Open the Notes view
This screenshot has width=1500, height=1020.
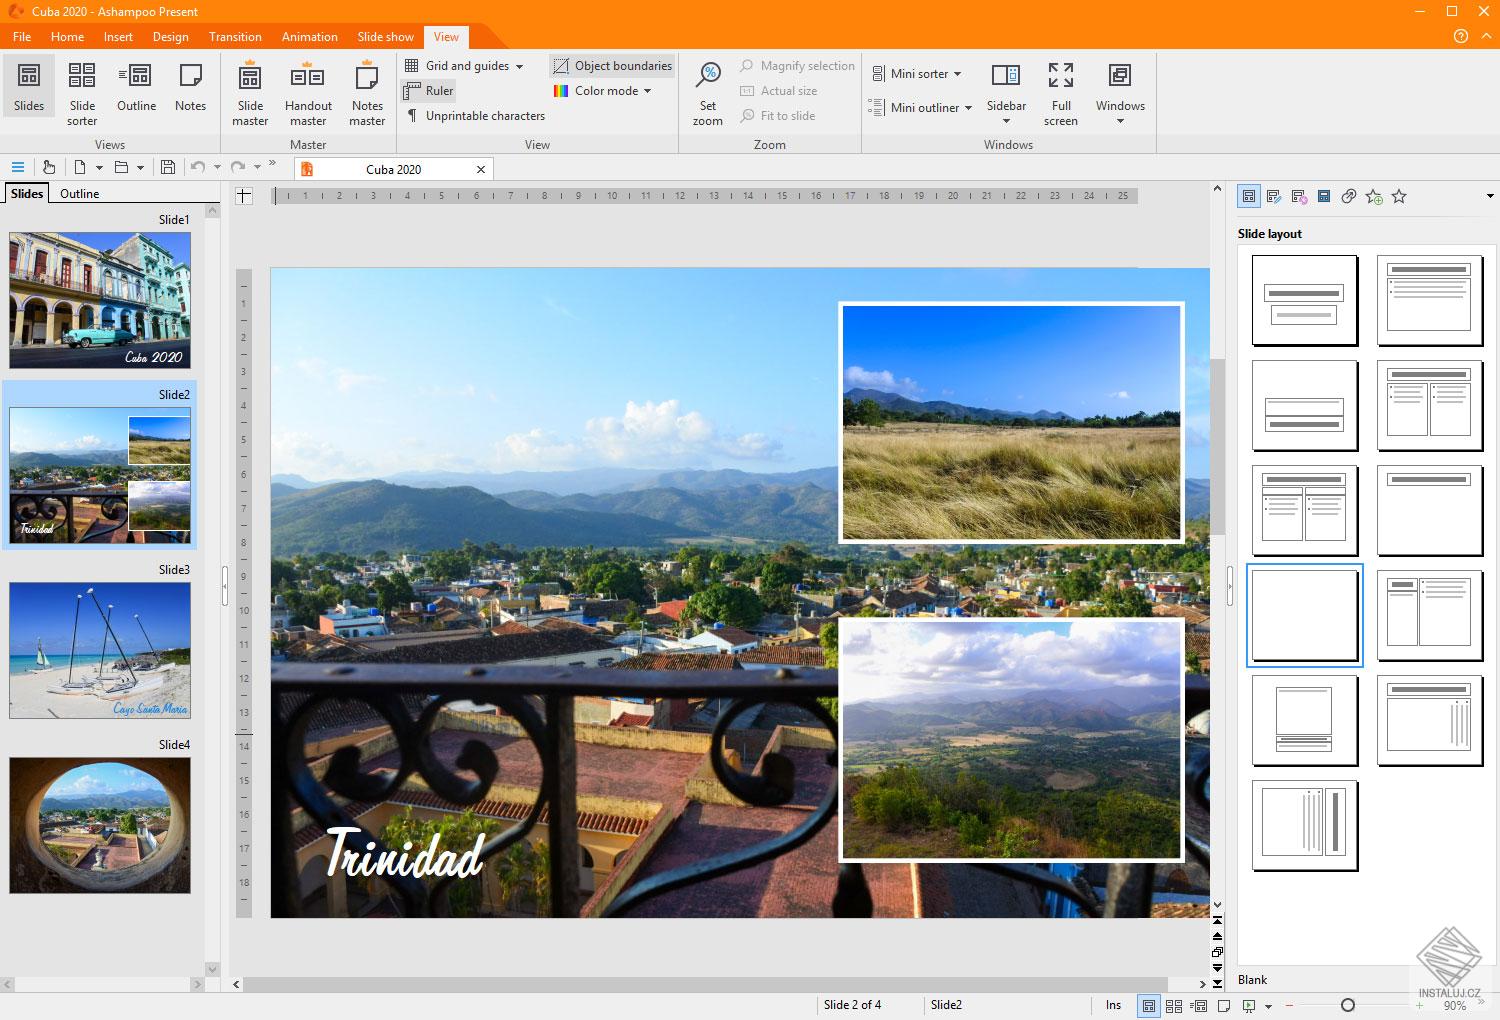click(190, 88)
